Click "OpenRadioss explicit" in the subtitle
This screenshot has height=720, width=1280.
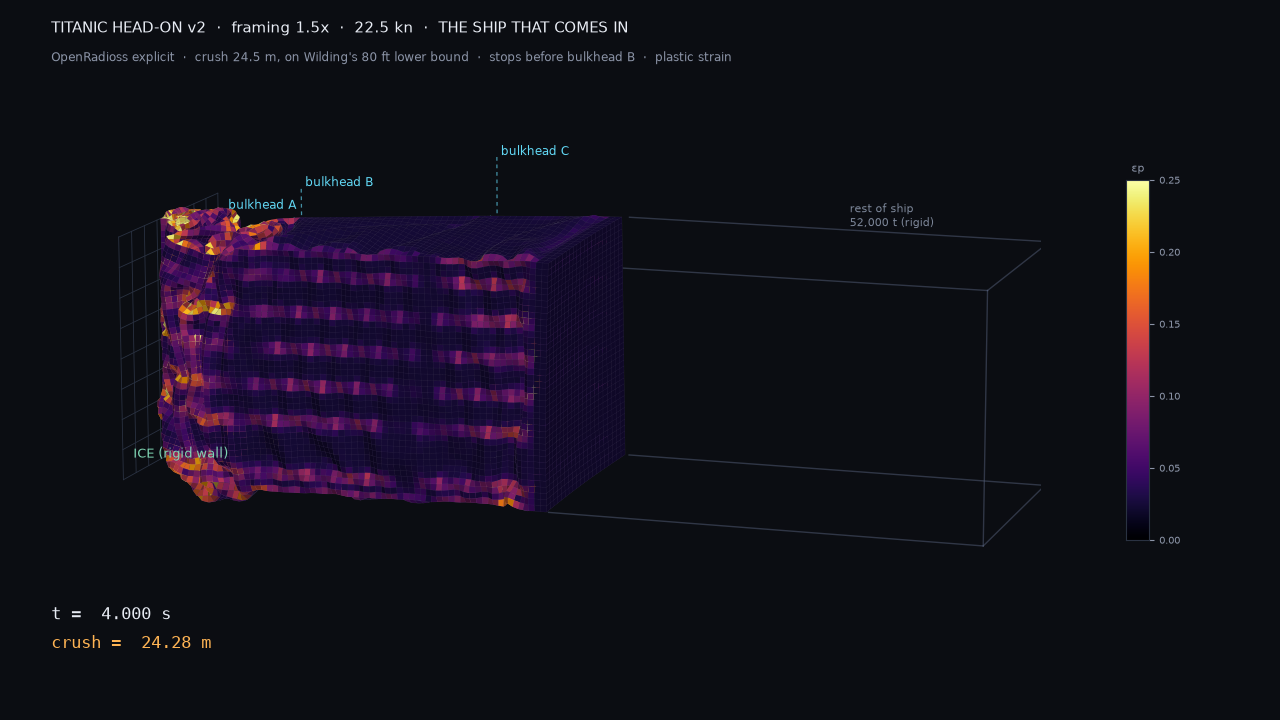[x=113, y=57]
